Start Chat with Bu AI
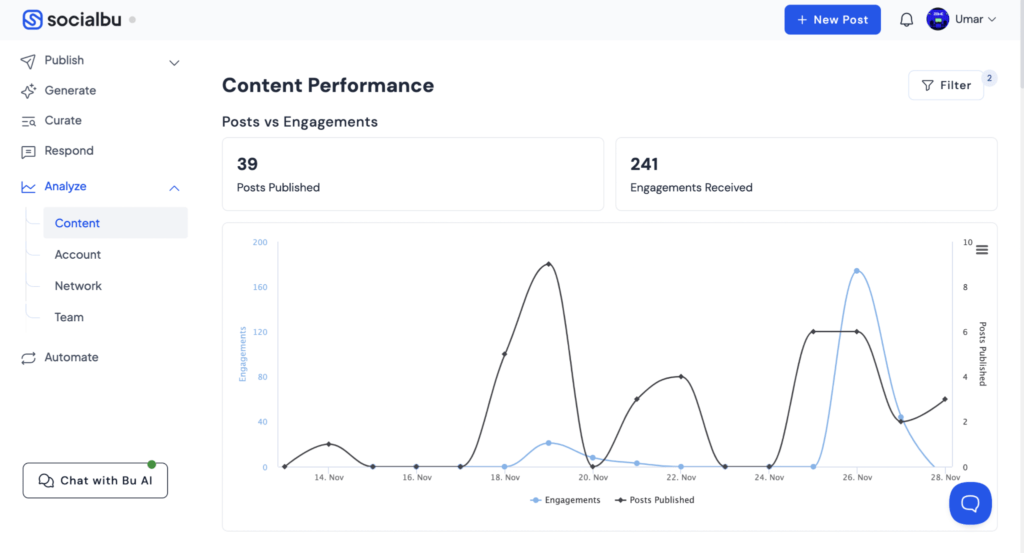 (95, 481)
